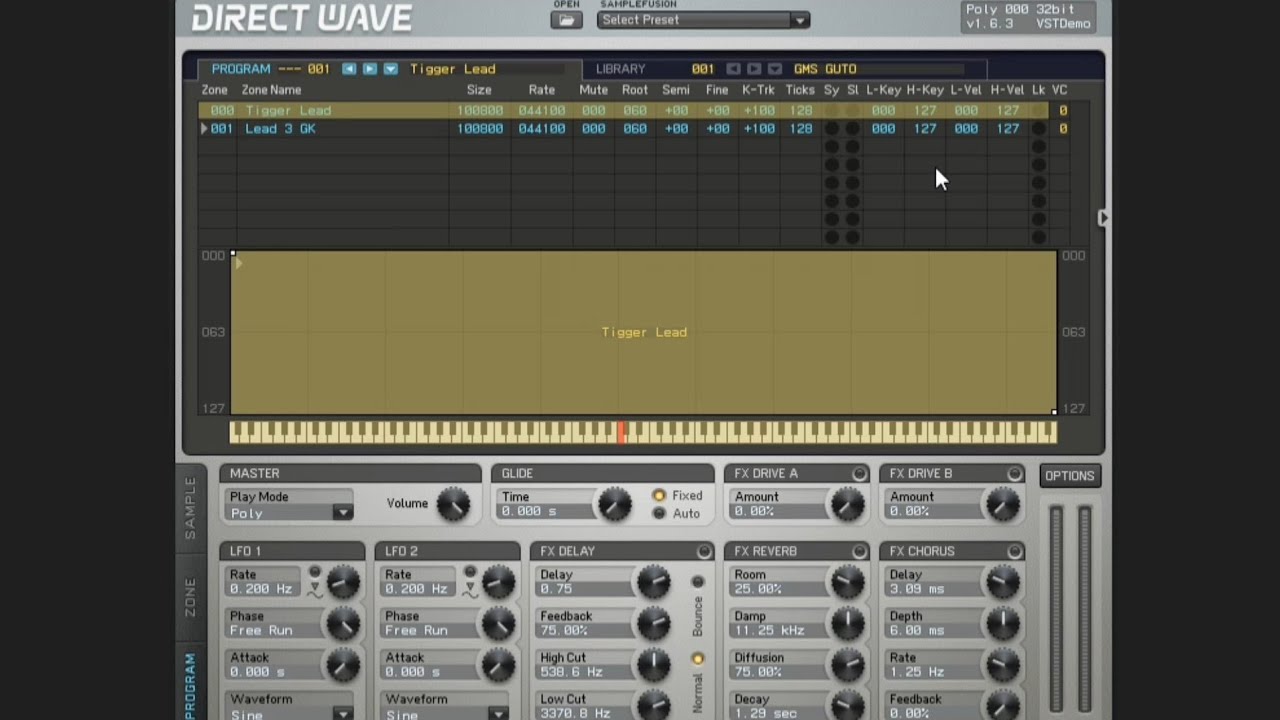Click the FX Drive B Amount knob
The height and width of the screenshot is (720, 1280).
1002,504
